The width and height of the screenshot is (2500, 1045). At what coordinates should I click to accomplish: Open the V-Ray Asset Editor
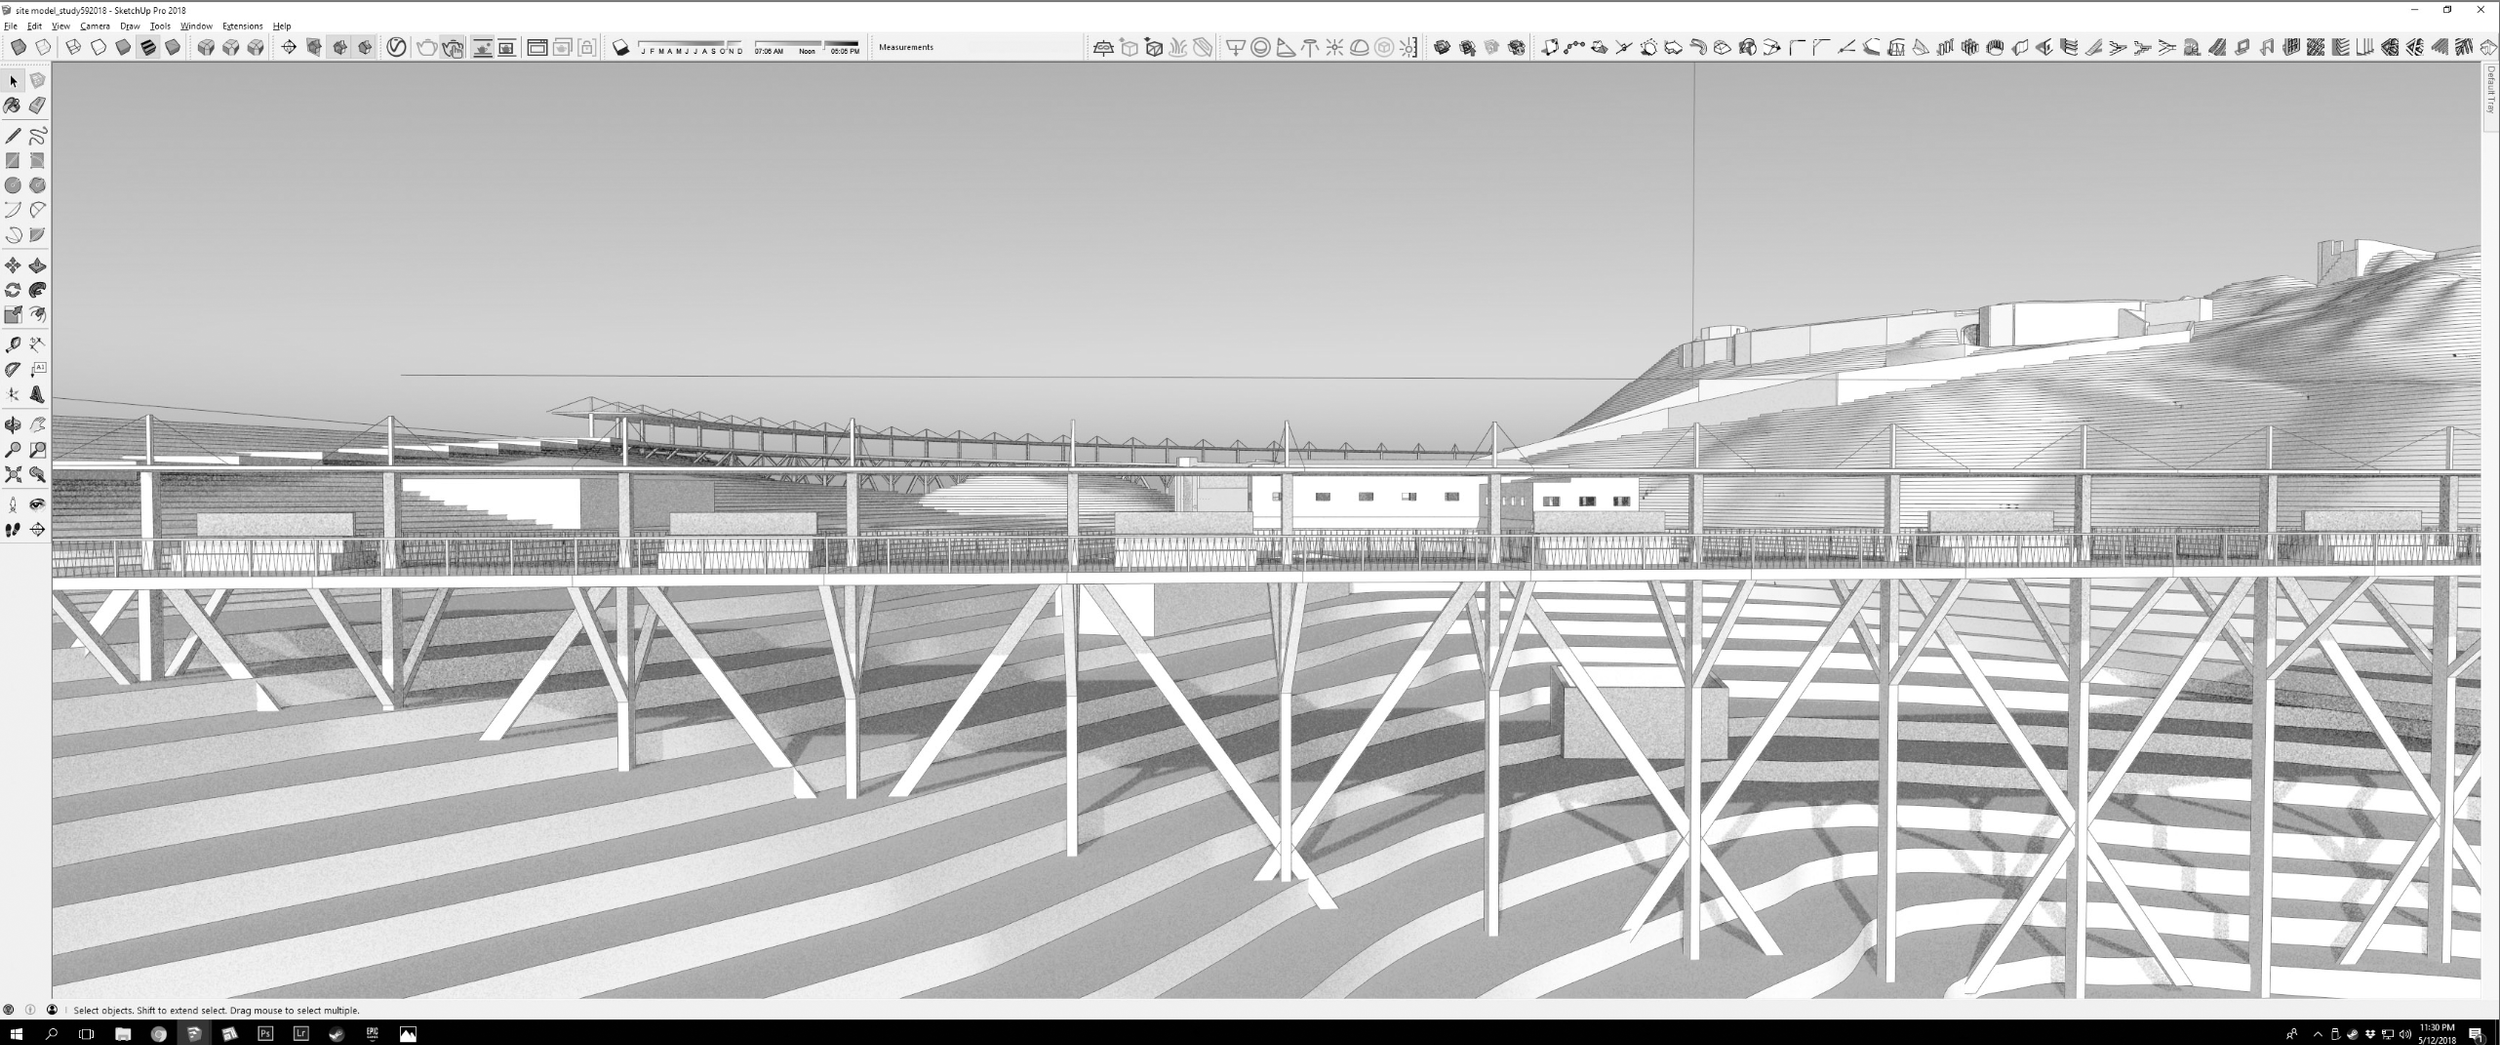pos(396,47)
